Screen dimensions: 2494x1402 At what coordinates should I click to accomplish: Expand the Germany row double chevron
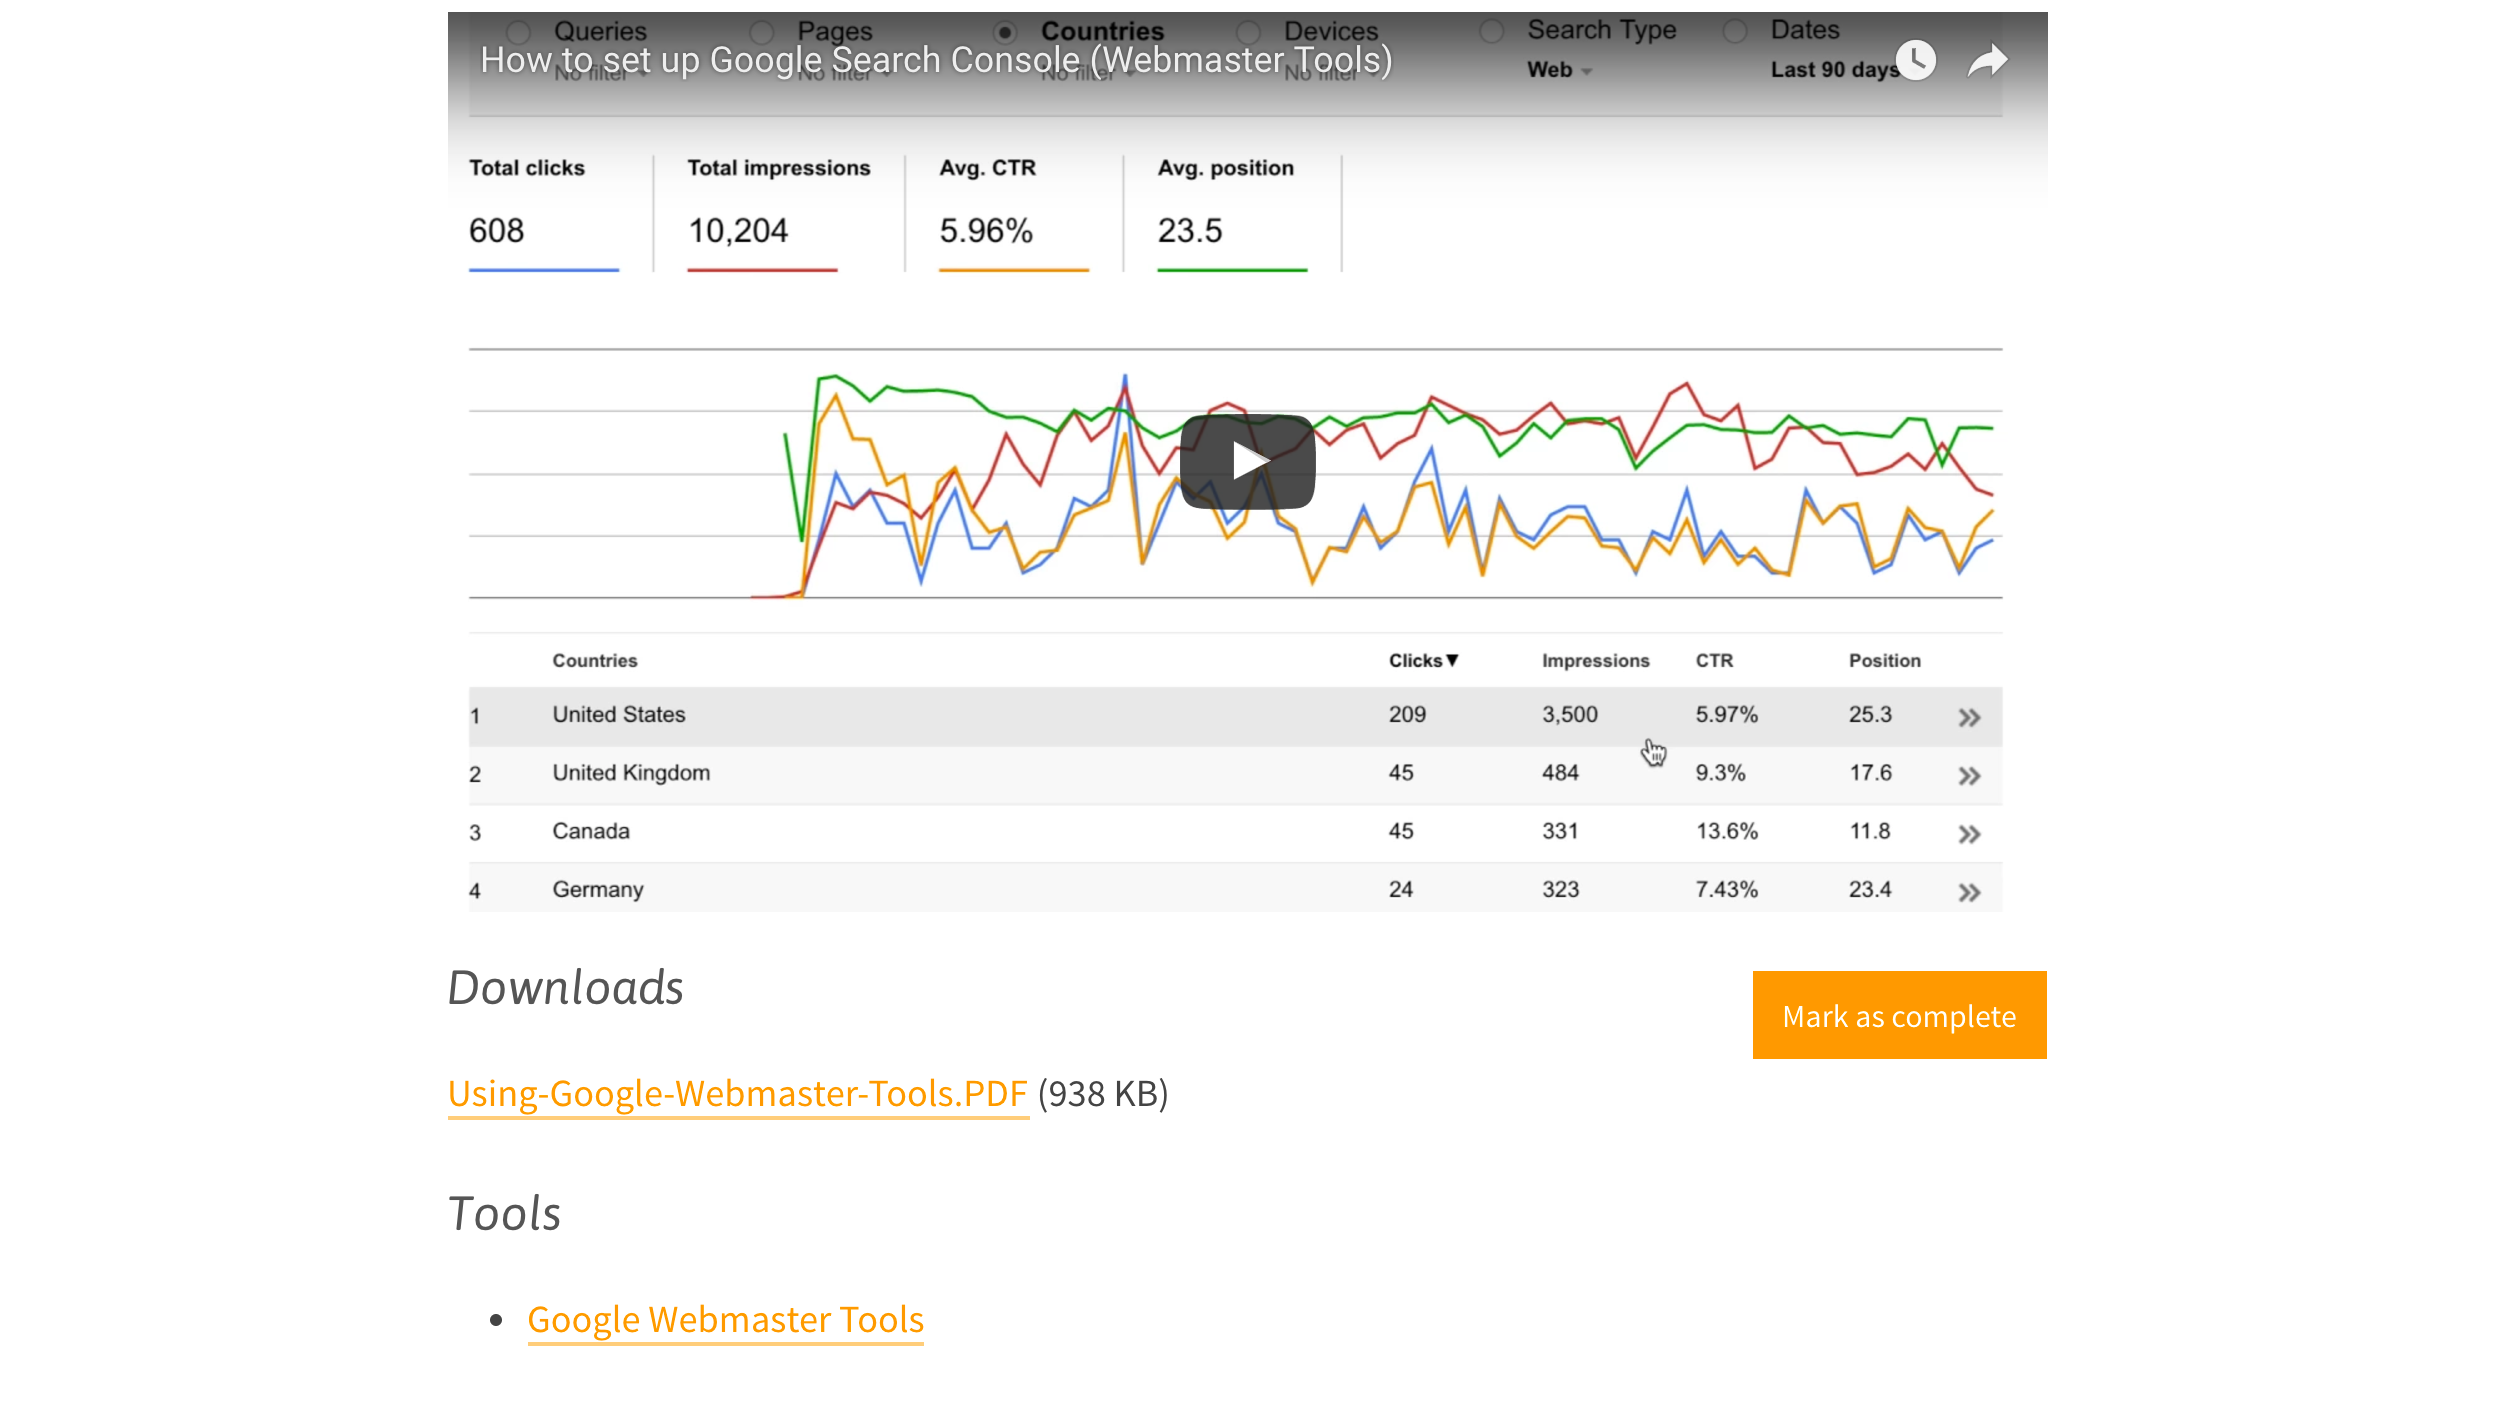pyautogui.click(x=1968, y=892)
